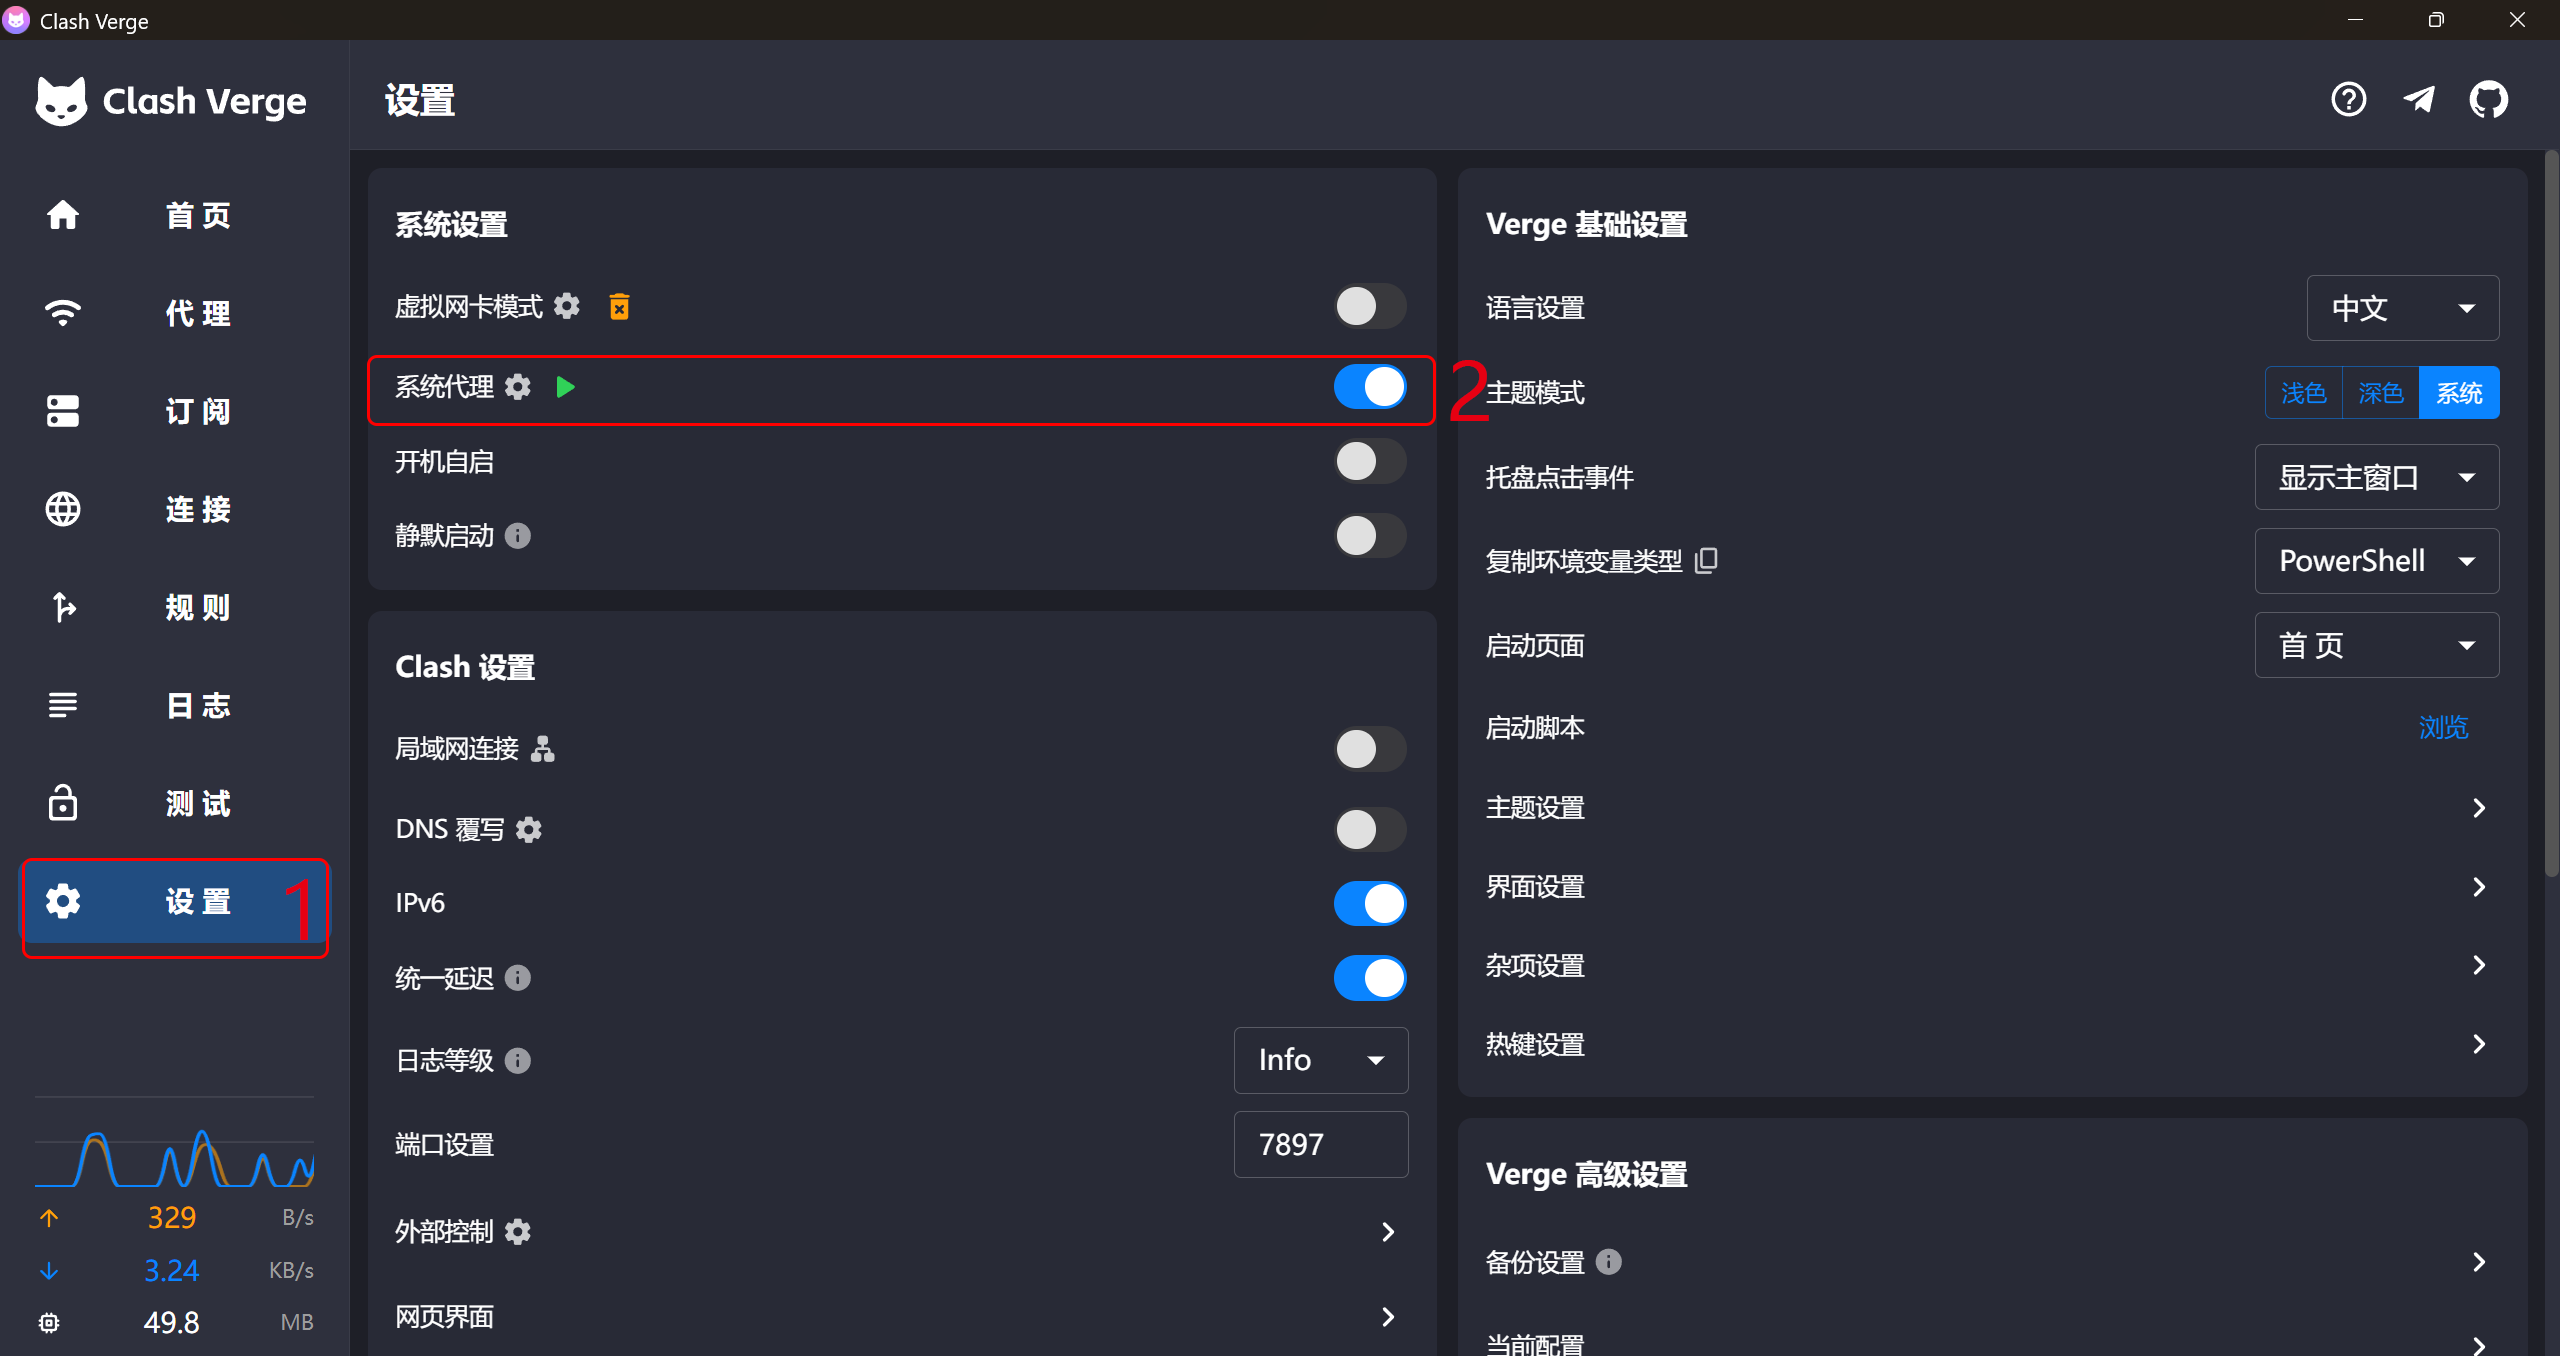Enable the 开机自启 toggle
This screenshot has height=1356, width=2560.
click(1370, 462)
